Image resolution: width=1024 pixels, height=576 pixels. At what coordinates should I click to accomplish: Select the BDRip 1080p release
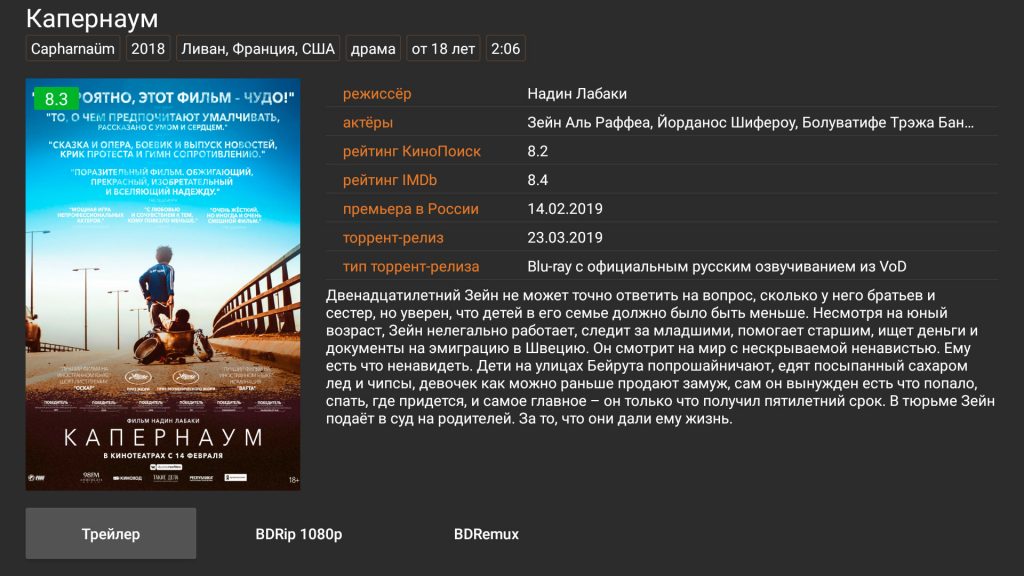click(x=298, y=534)
